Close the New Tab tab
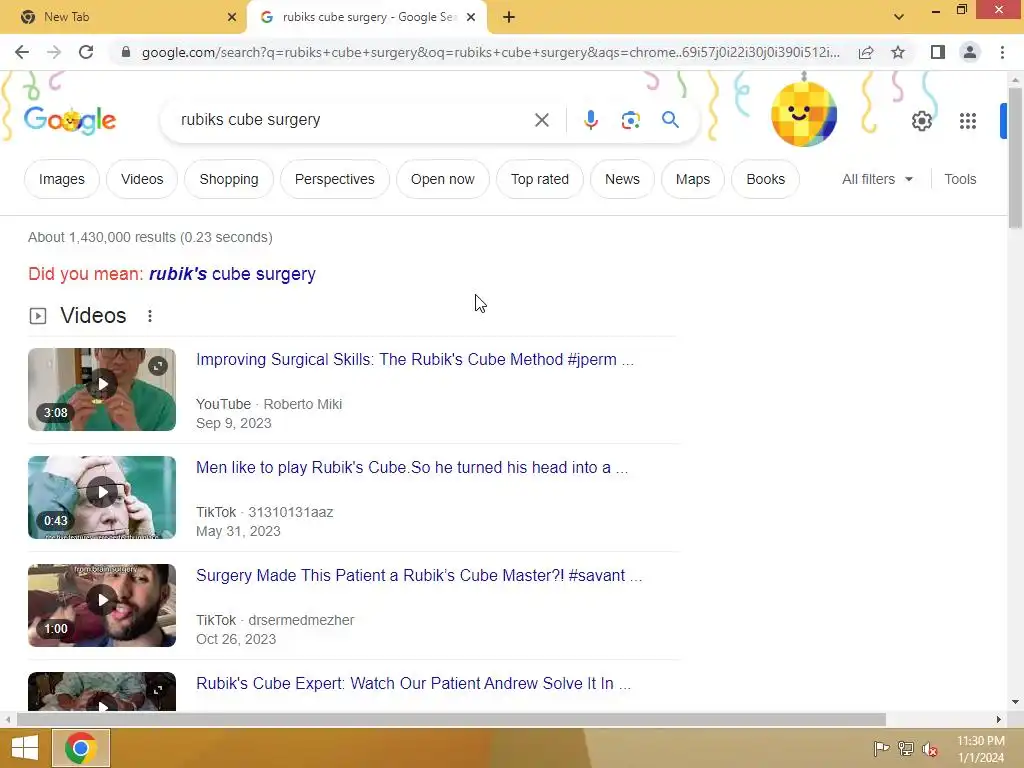The width and height of the screenshot is (1024, 768). click(x=232, y=17)
